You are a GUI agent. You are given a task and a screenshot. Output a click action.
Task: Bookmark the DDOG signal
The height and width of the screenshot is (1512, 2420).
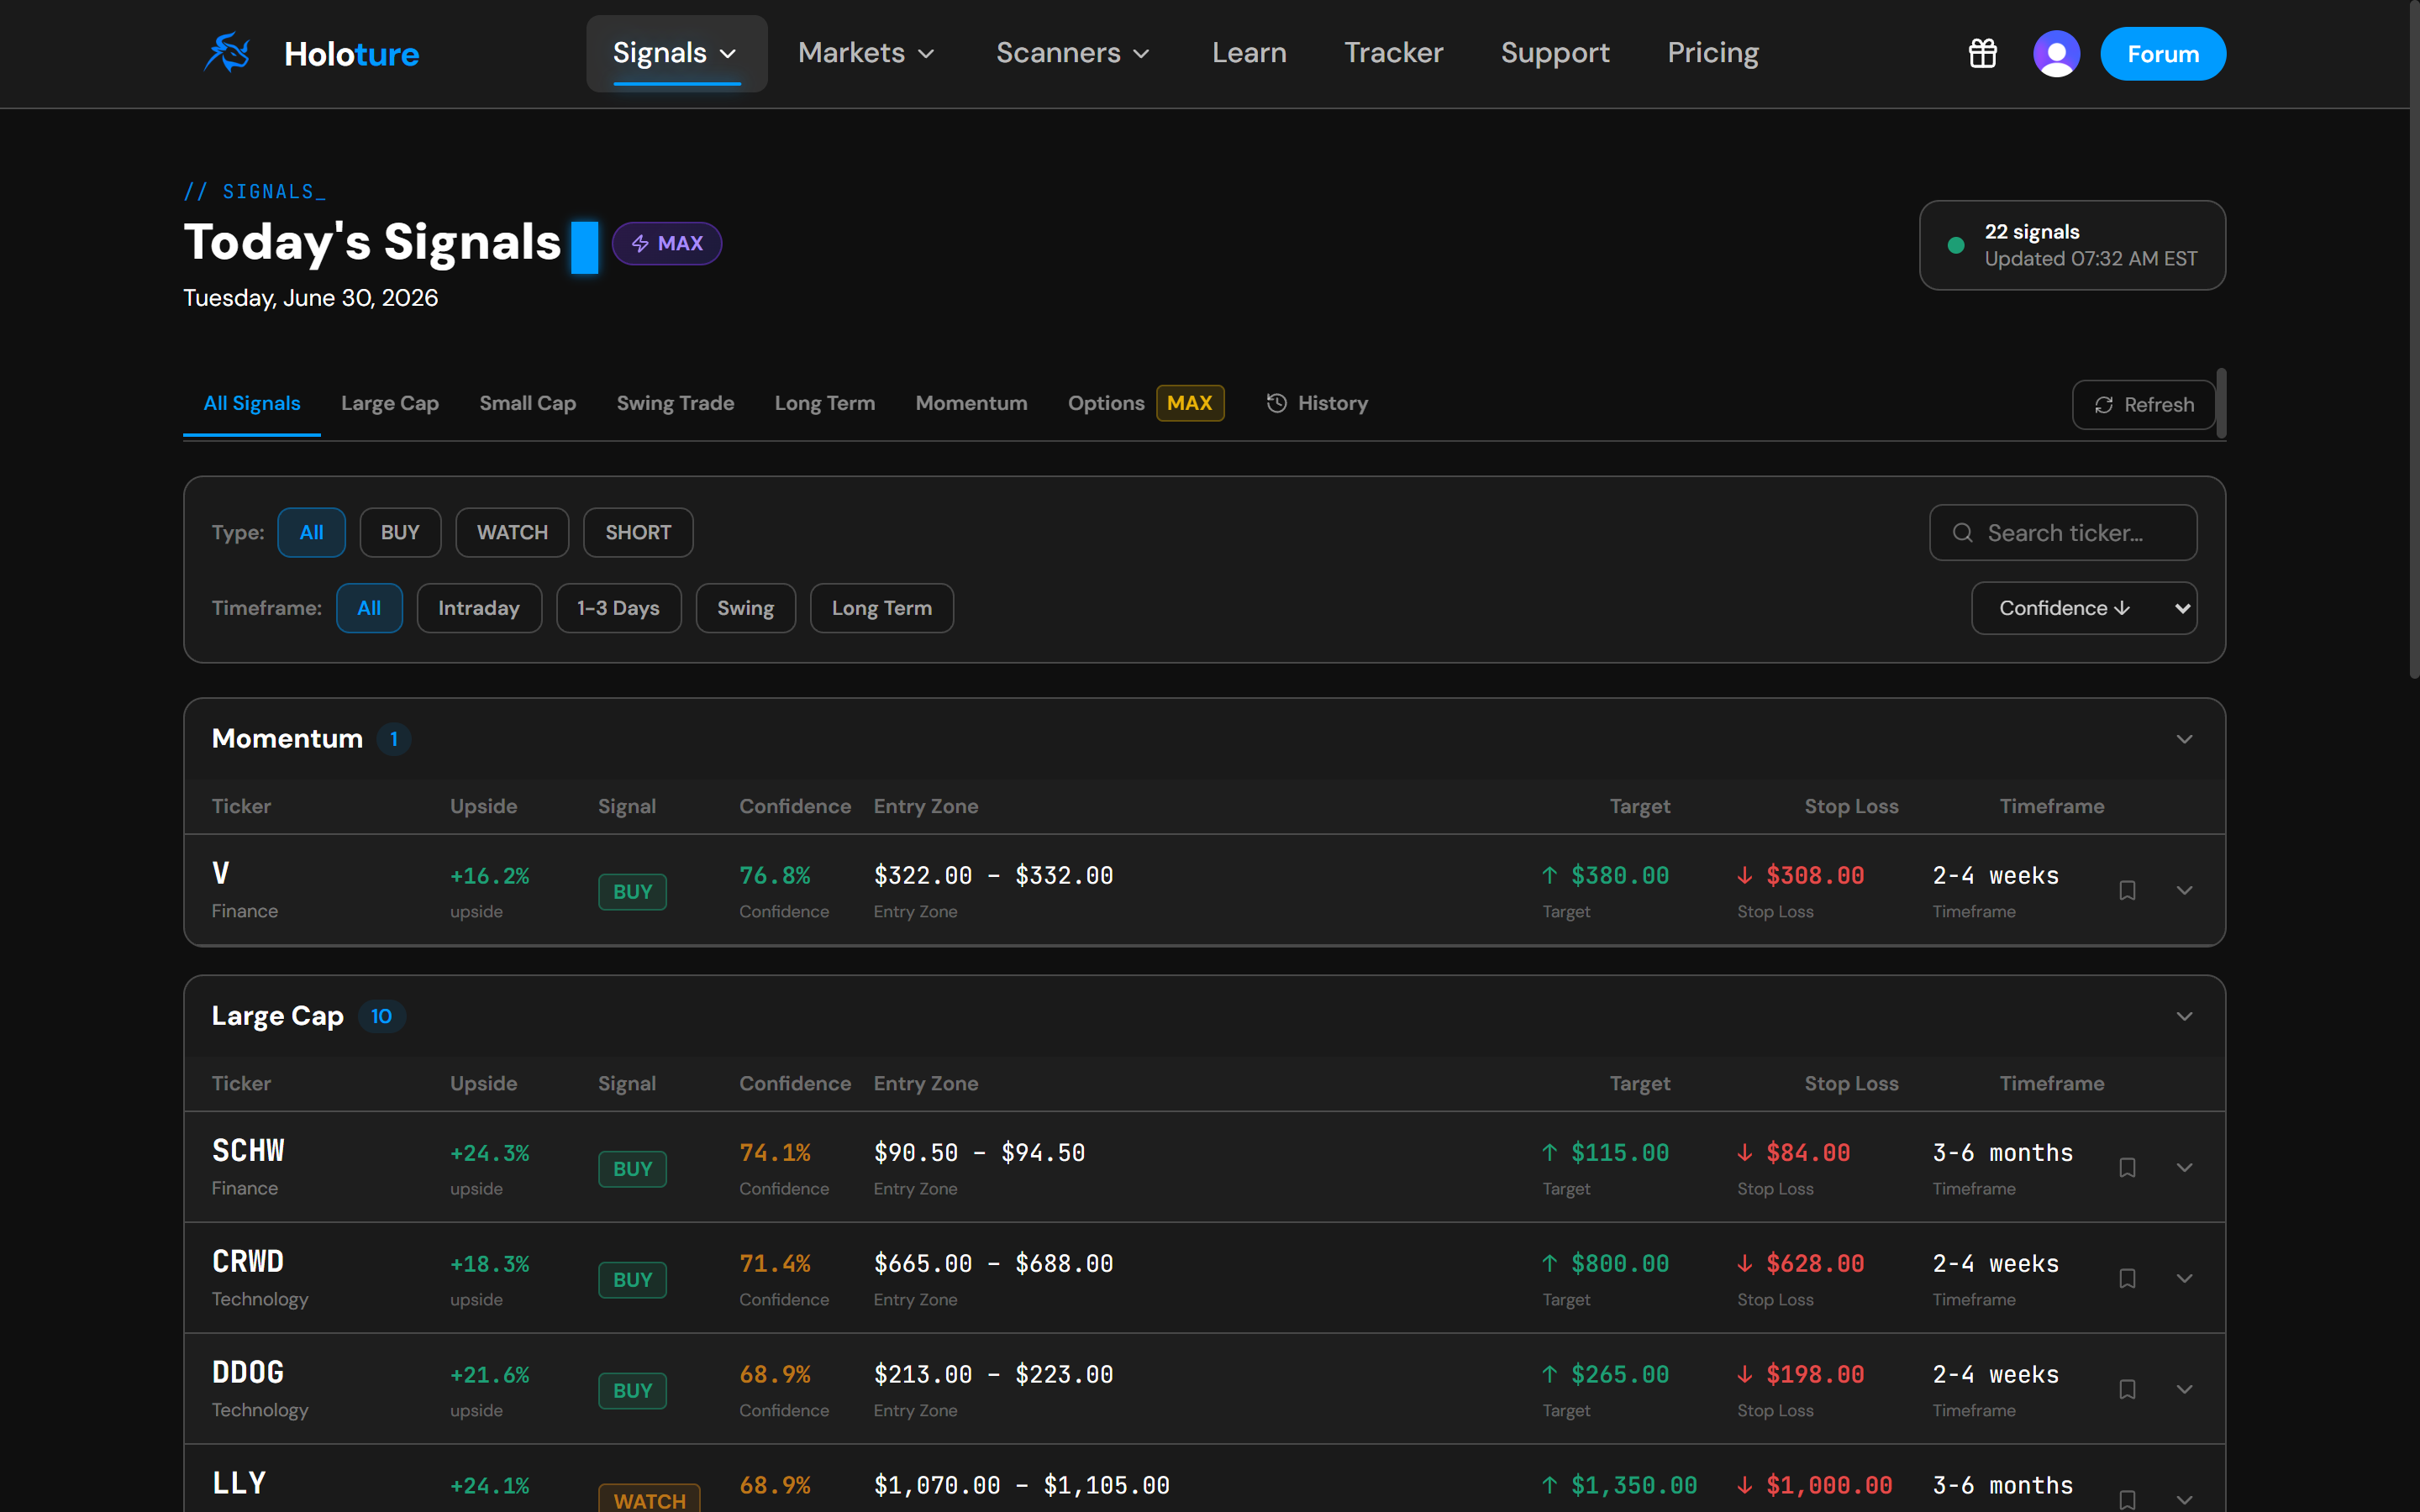pos(2127,1389)
